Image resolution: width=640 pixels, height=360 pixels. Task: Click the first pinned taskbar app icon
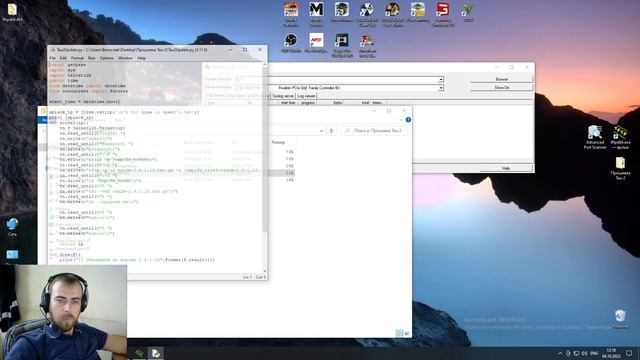coord(139,353)
